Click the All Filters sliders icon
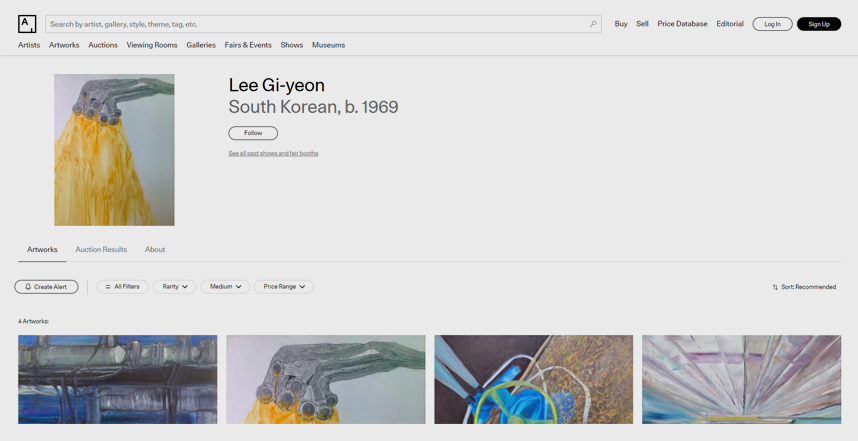858x441 pixels. (108, 287)
